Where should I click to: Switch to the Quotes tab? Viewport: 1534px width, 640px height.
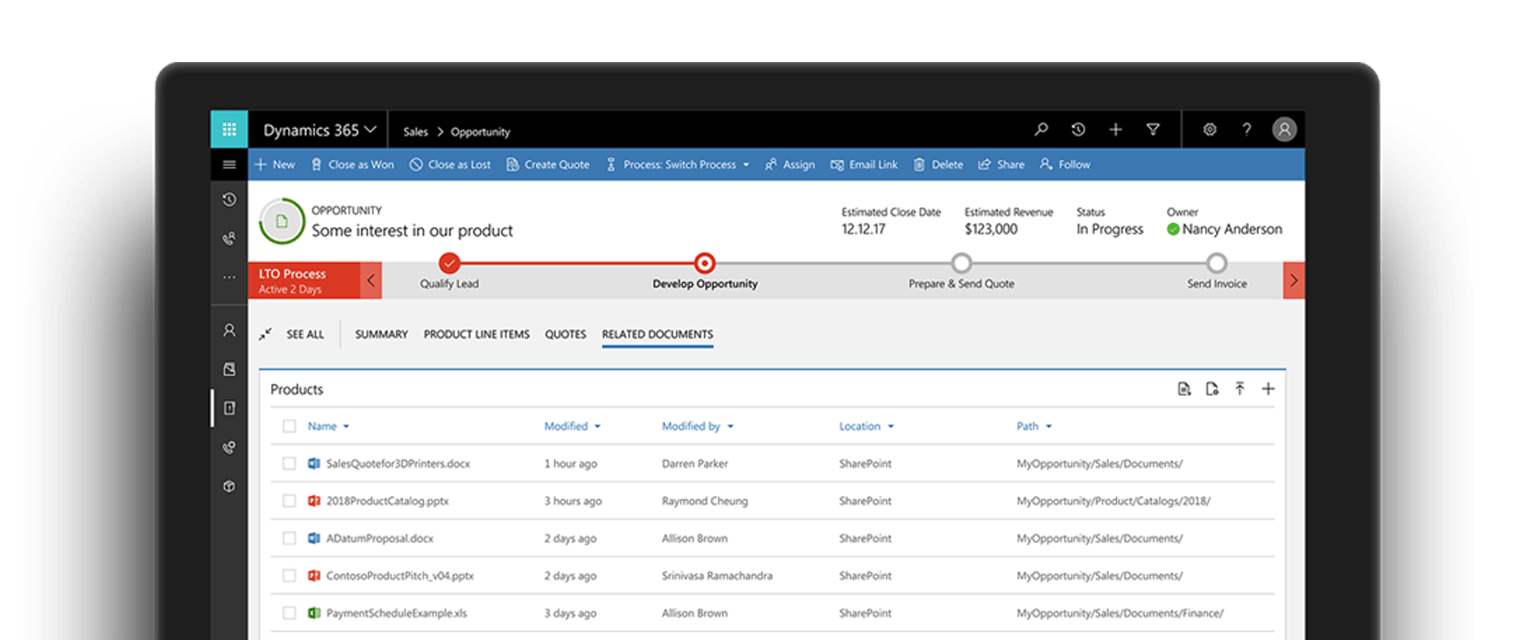coord(565,334)
